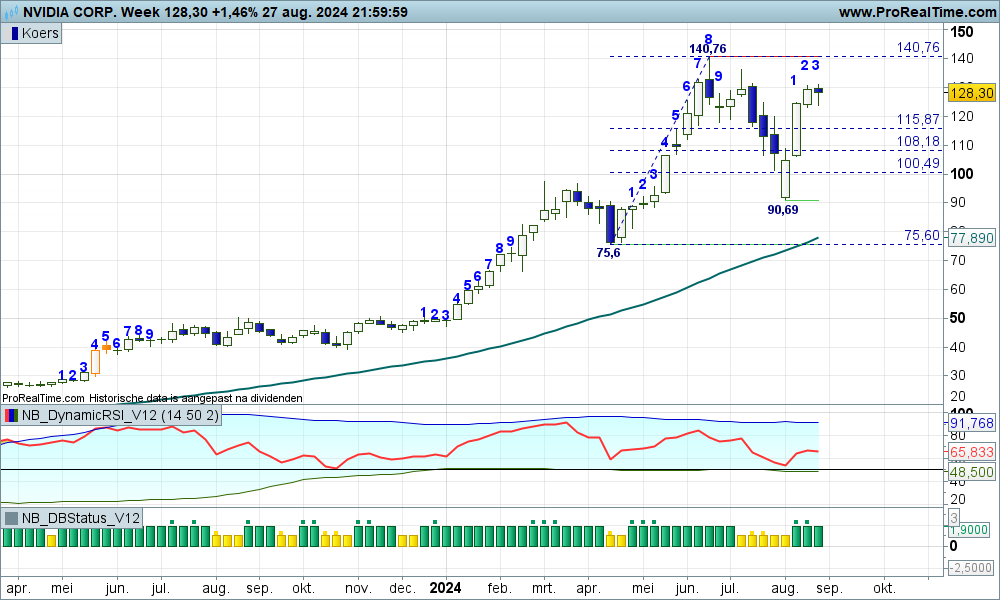Image resolution: width=1000 pixels, height=600 pixels.
Task: Click the candlestick chart icon in title bar
Action: tap(11, 12)
